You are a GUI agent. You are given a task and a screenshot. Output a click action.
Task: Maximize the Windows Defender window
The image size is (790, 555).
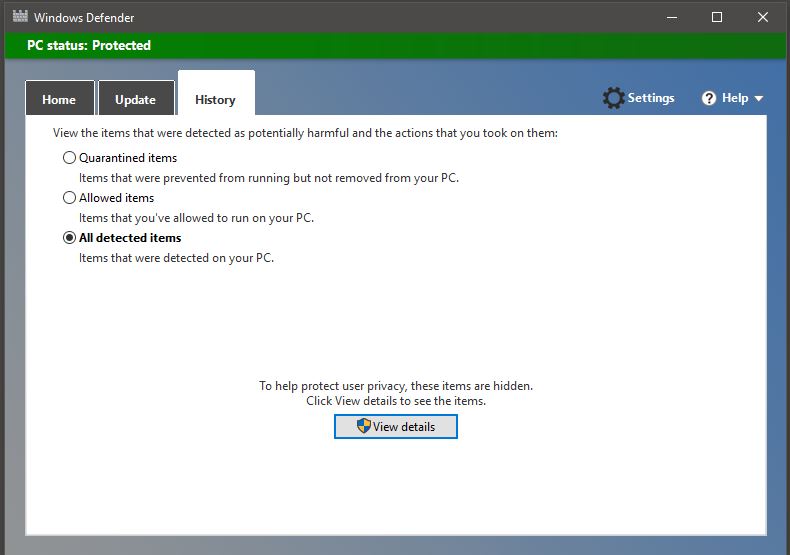pyautogui.click(x=717, y=17)
